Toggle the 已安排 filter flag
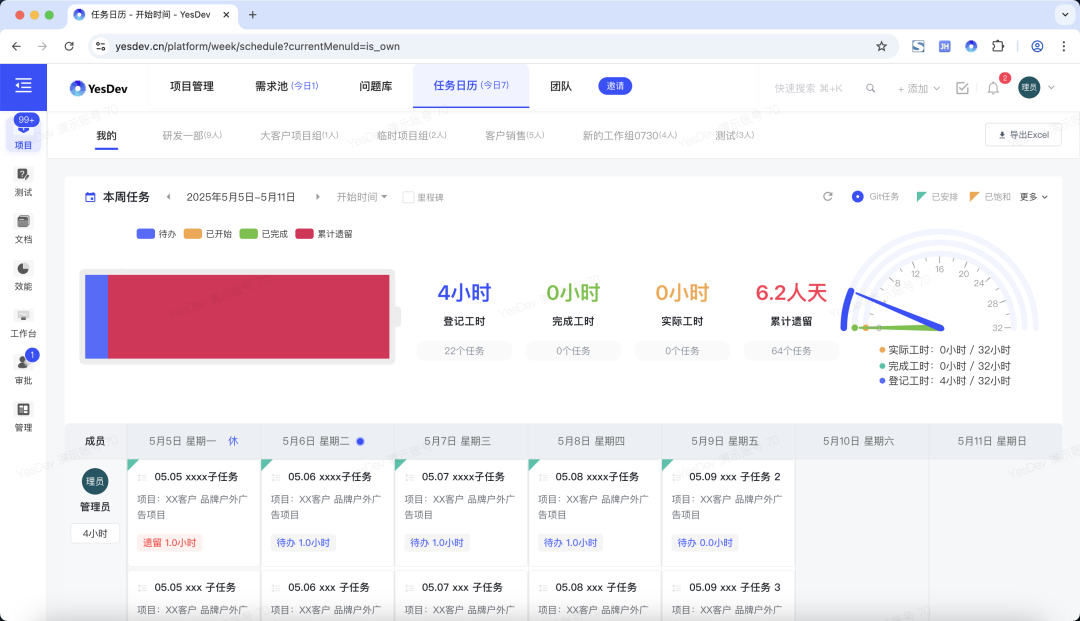This screenshot has width=1080, height=621. (x=935, y=196)
